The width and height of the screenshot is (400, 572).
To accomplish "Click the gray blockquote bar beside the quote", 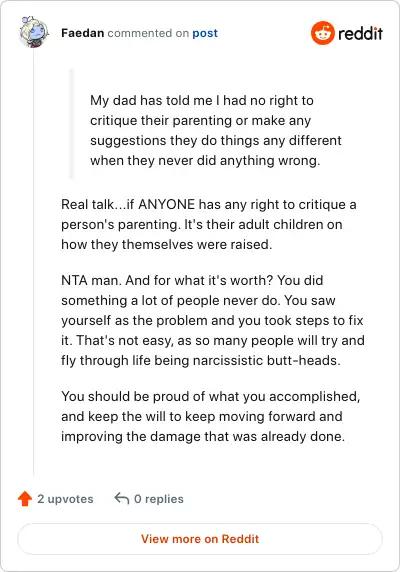I will point(72,124).
